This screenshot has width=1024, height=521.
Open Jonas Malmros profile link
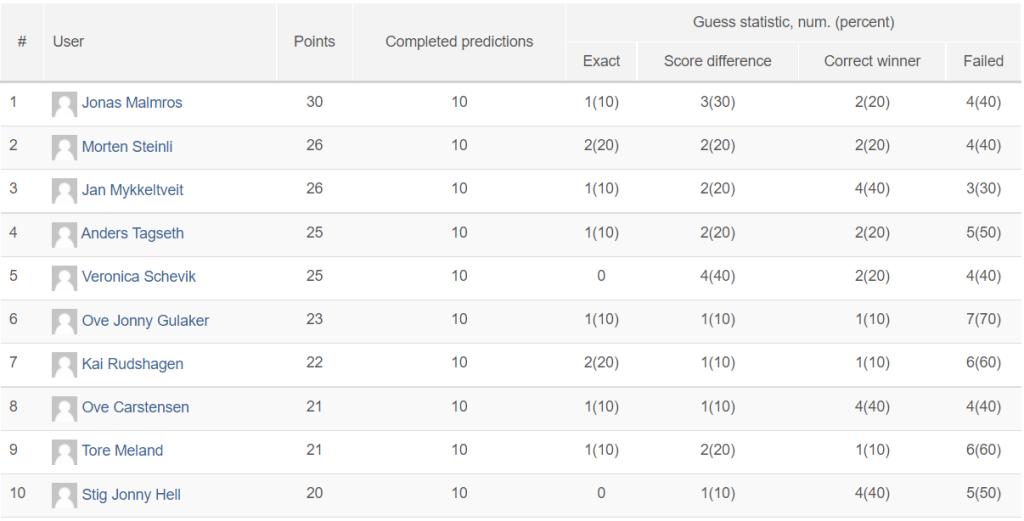point(132,103)
